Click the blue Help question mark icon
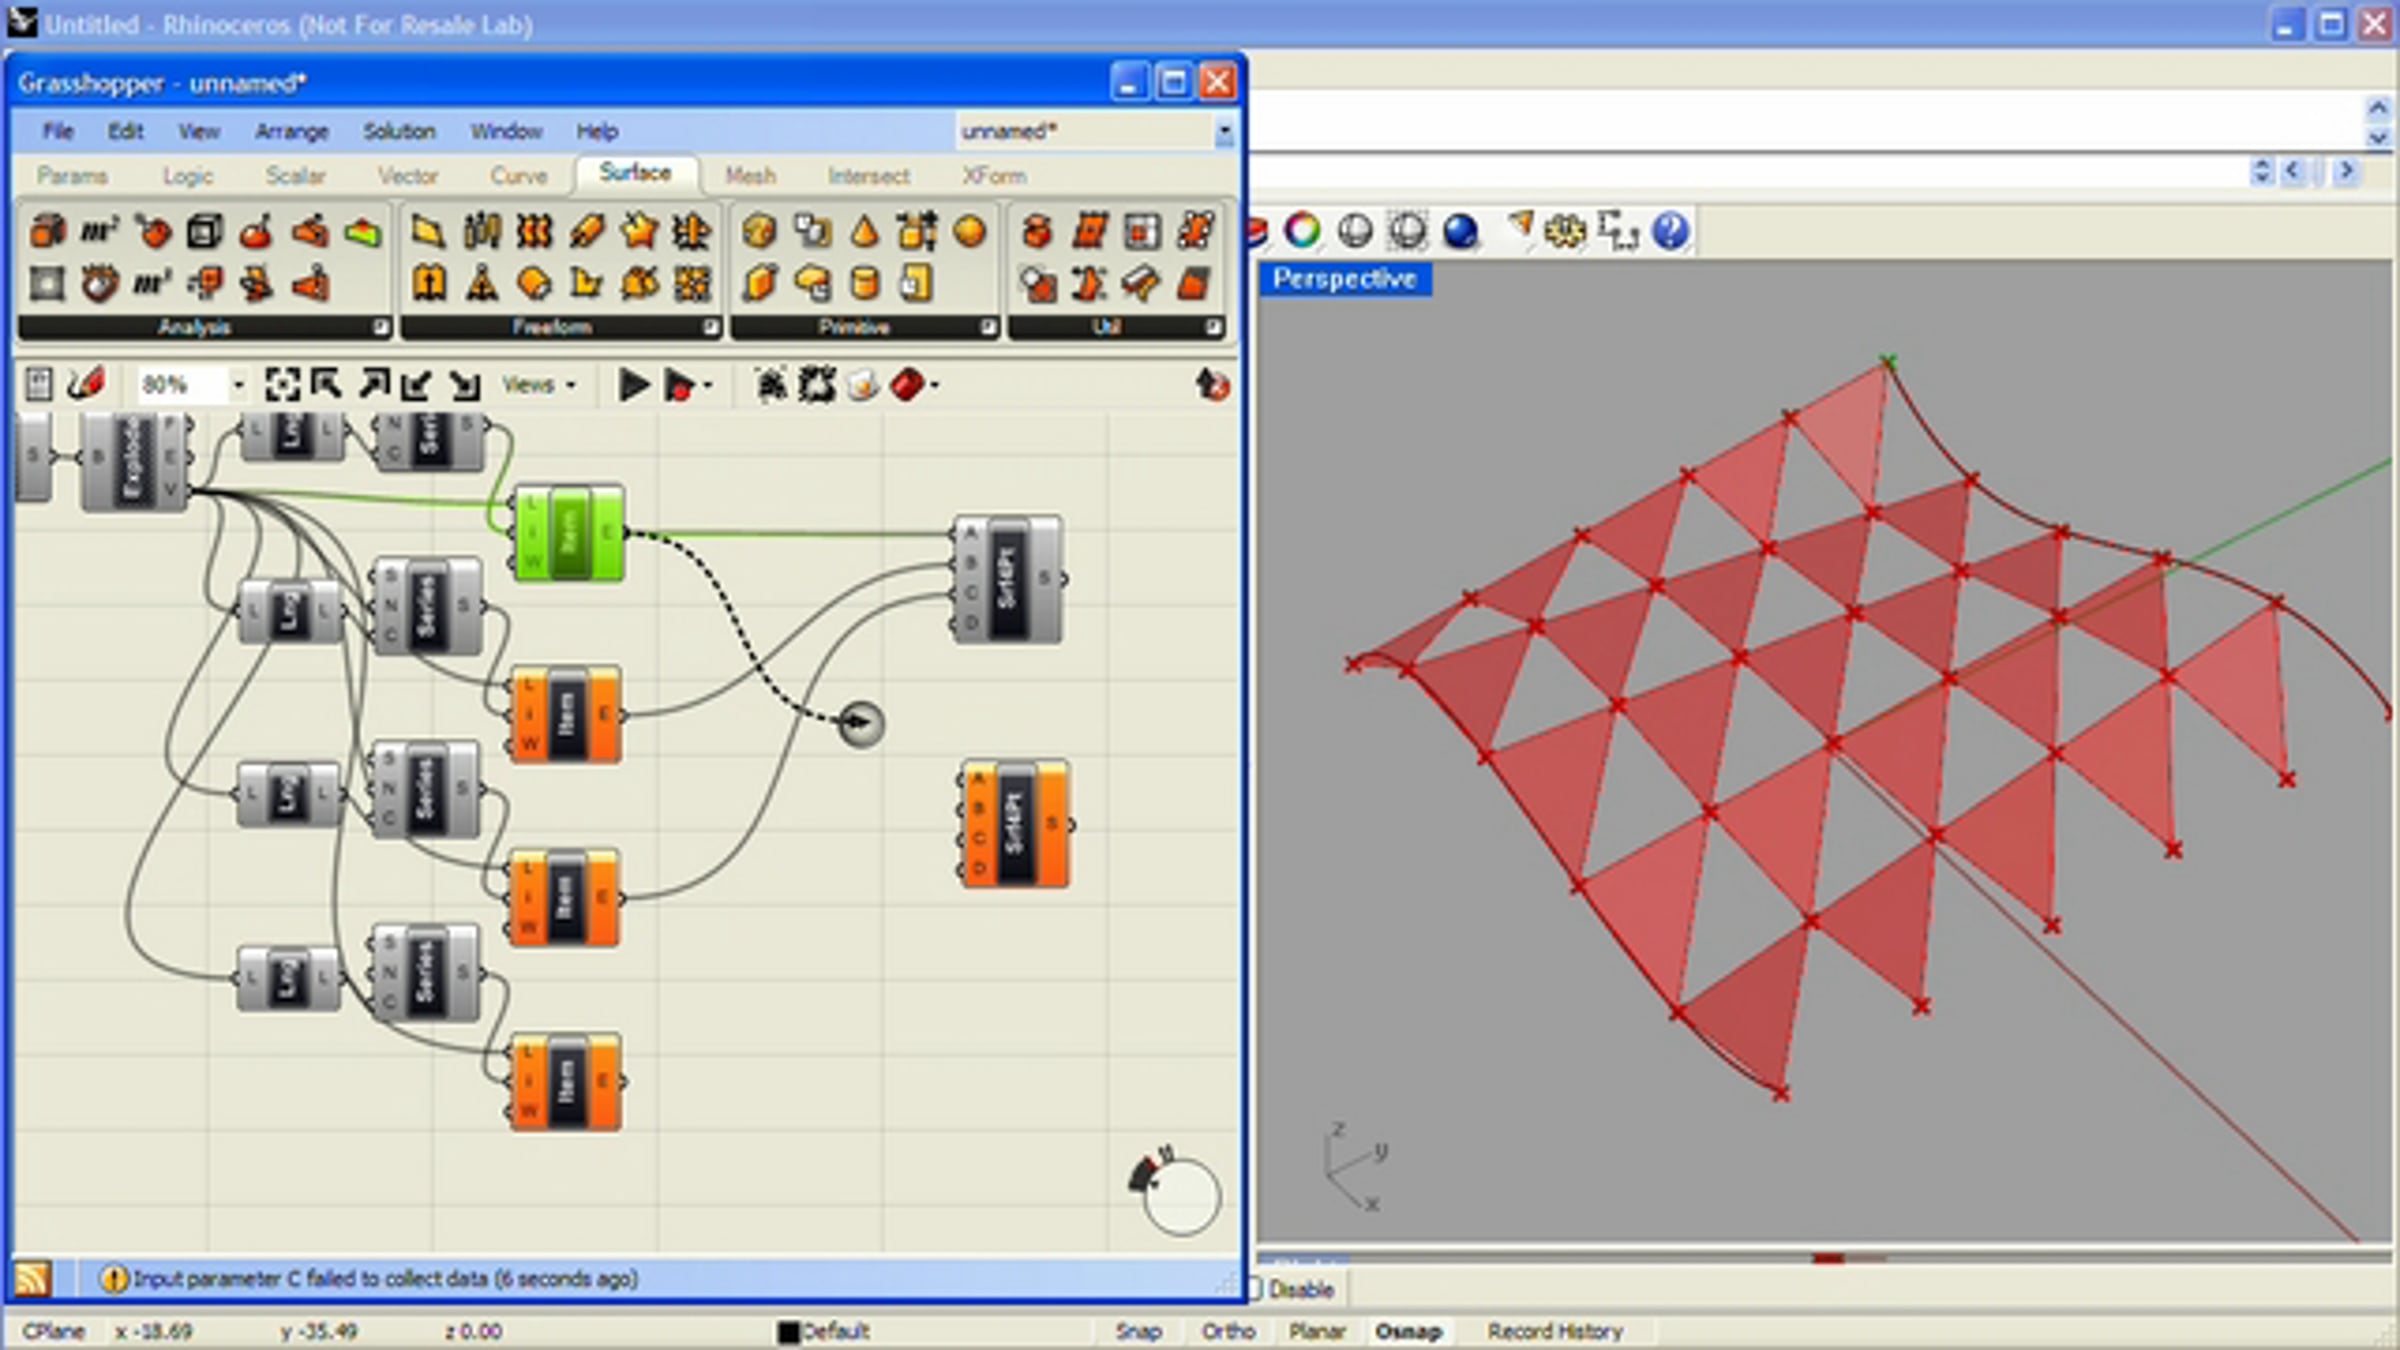This screenshot has height=1350, width=2400. (x=1670, y=232)
